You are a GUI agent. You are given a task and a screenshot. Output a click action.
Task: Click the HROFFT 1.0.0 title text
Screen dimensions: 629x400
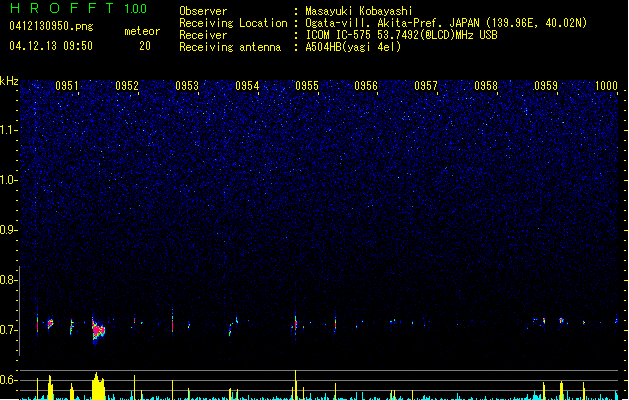pos(78,8)
